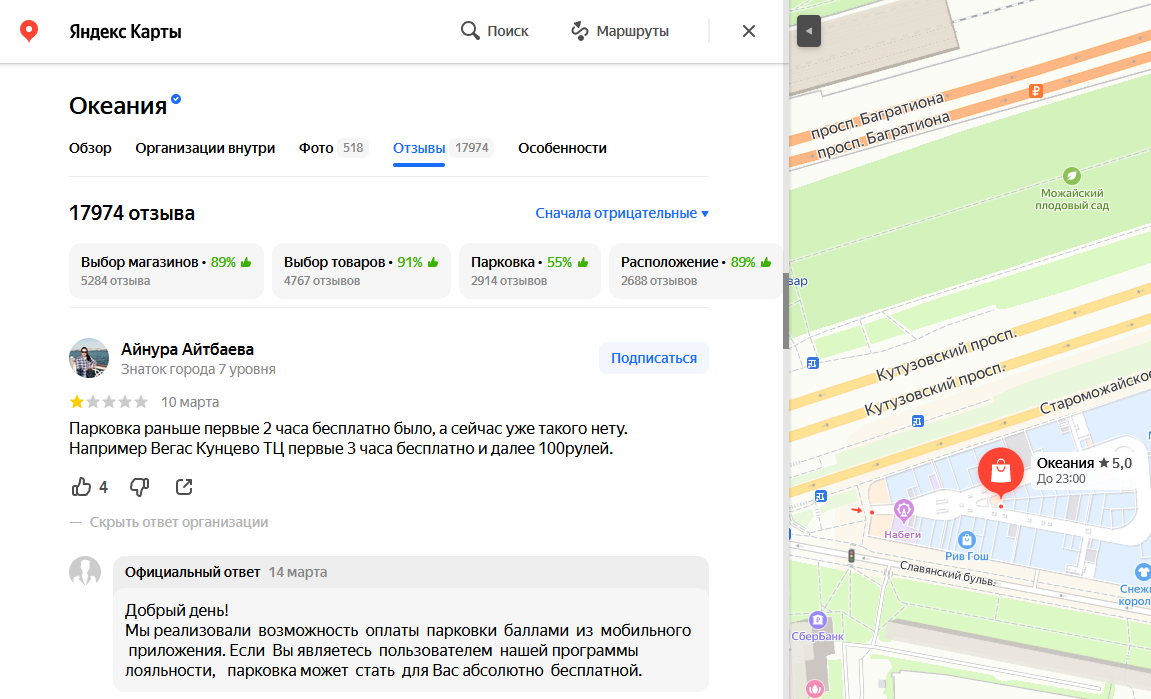Open the Фото 518 tab

click(333, 148)
